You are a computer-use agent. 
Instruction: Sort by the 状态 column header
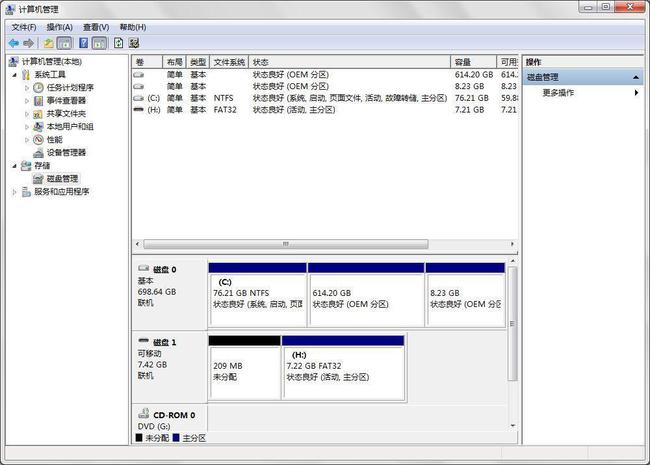tap(349, 62)
